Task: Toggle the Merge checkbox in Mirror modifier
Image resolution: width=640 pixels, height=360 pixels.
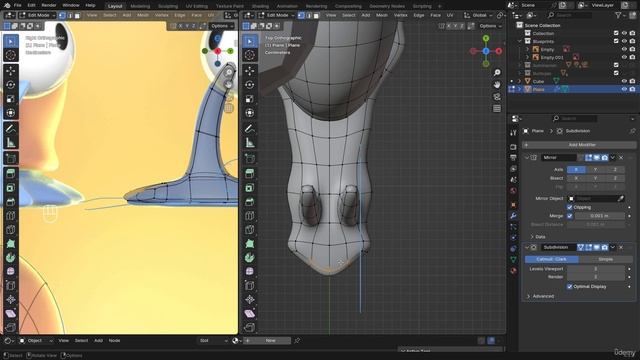Action: pos(570,216)
